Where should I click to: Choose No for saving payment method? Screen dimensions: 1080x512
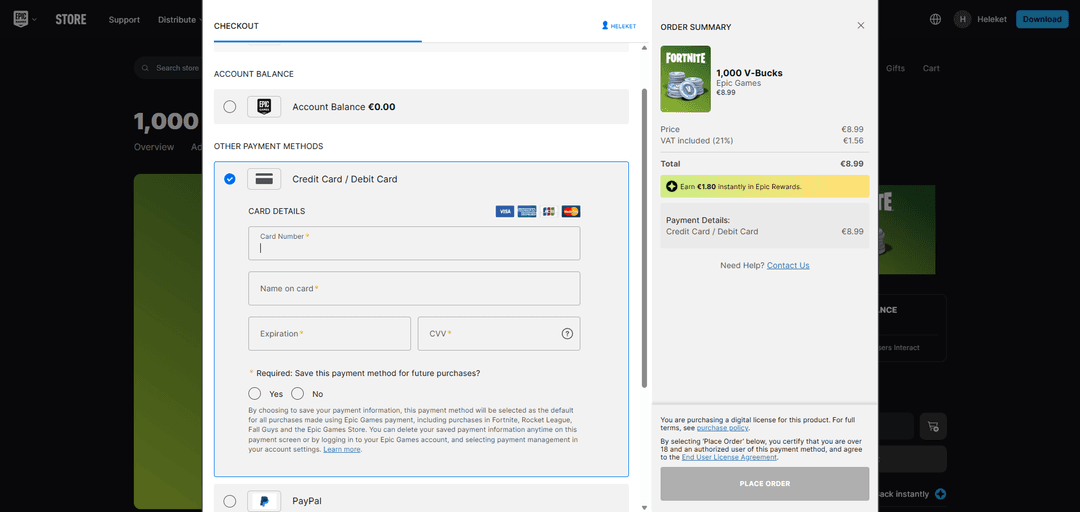[x=298, y=394]
